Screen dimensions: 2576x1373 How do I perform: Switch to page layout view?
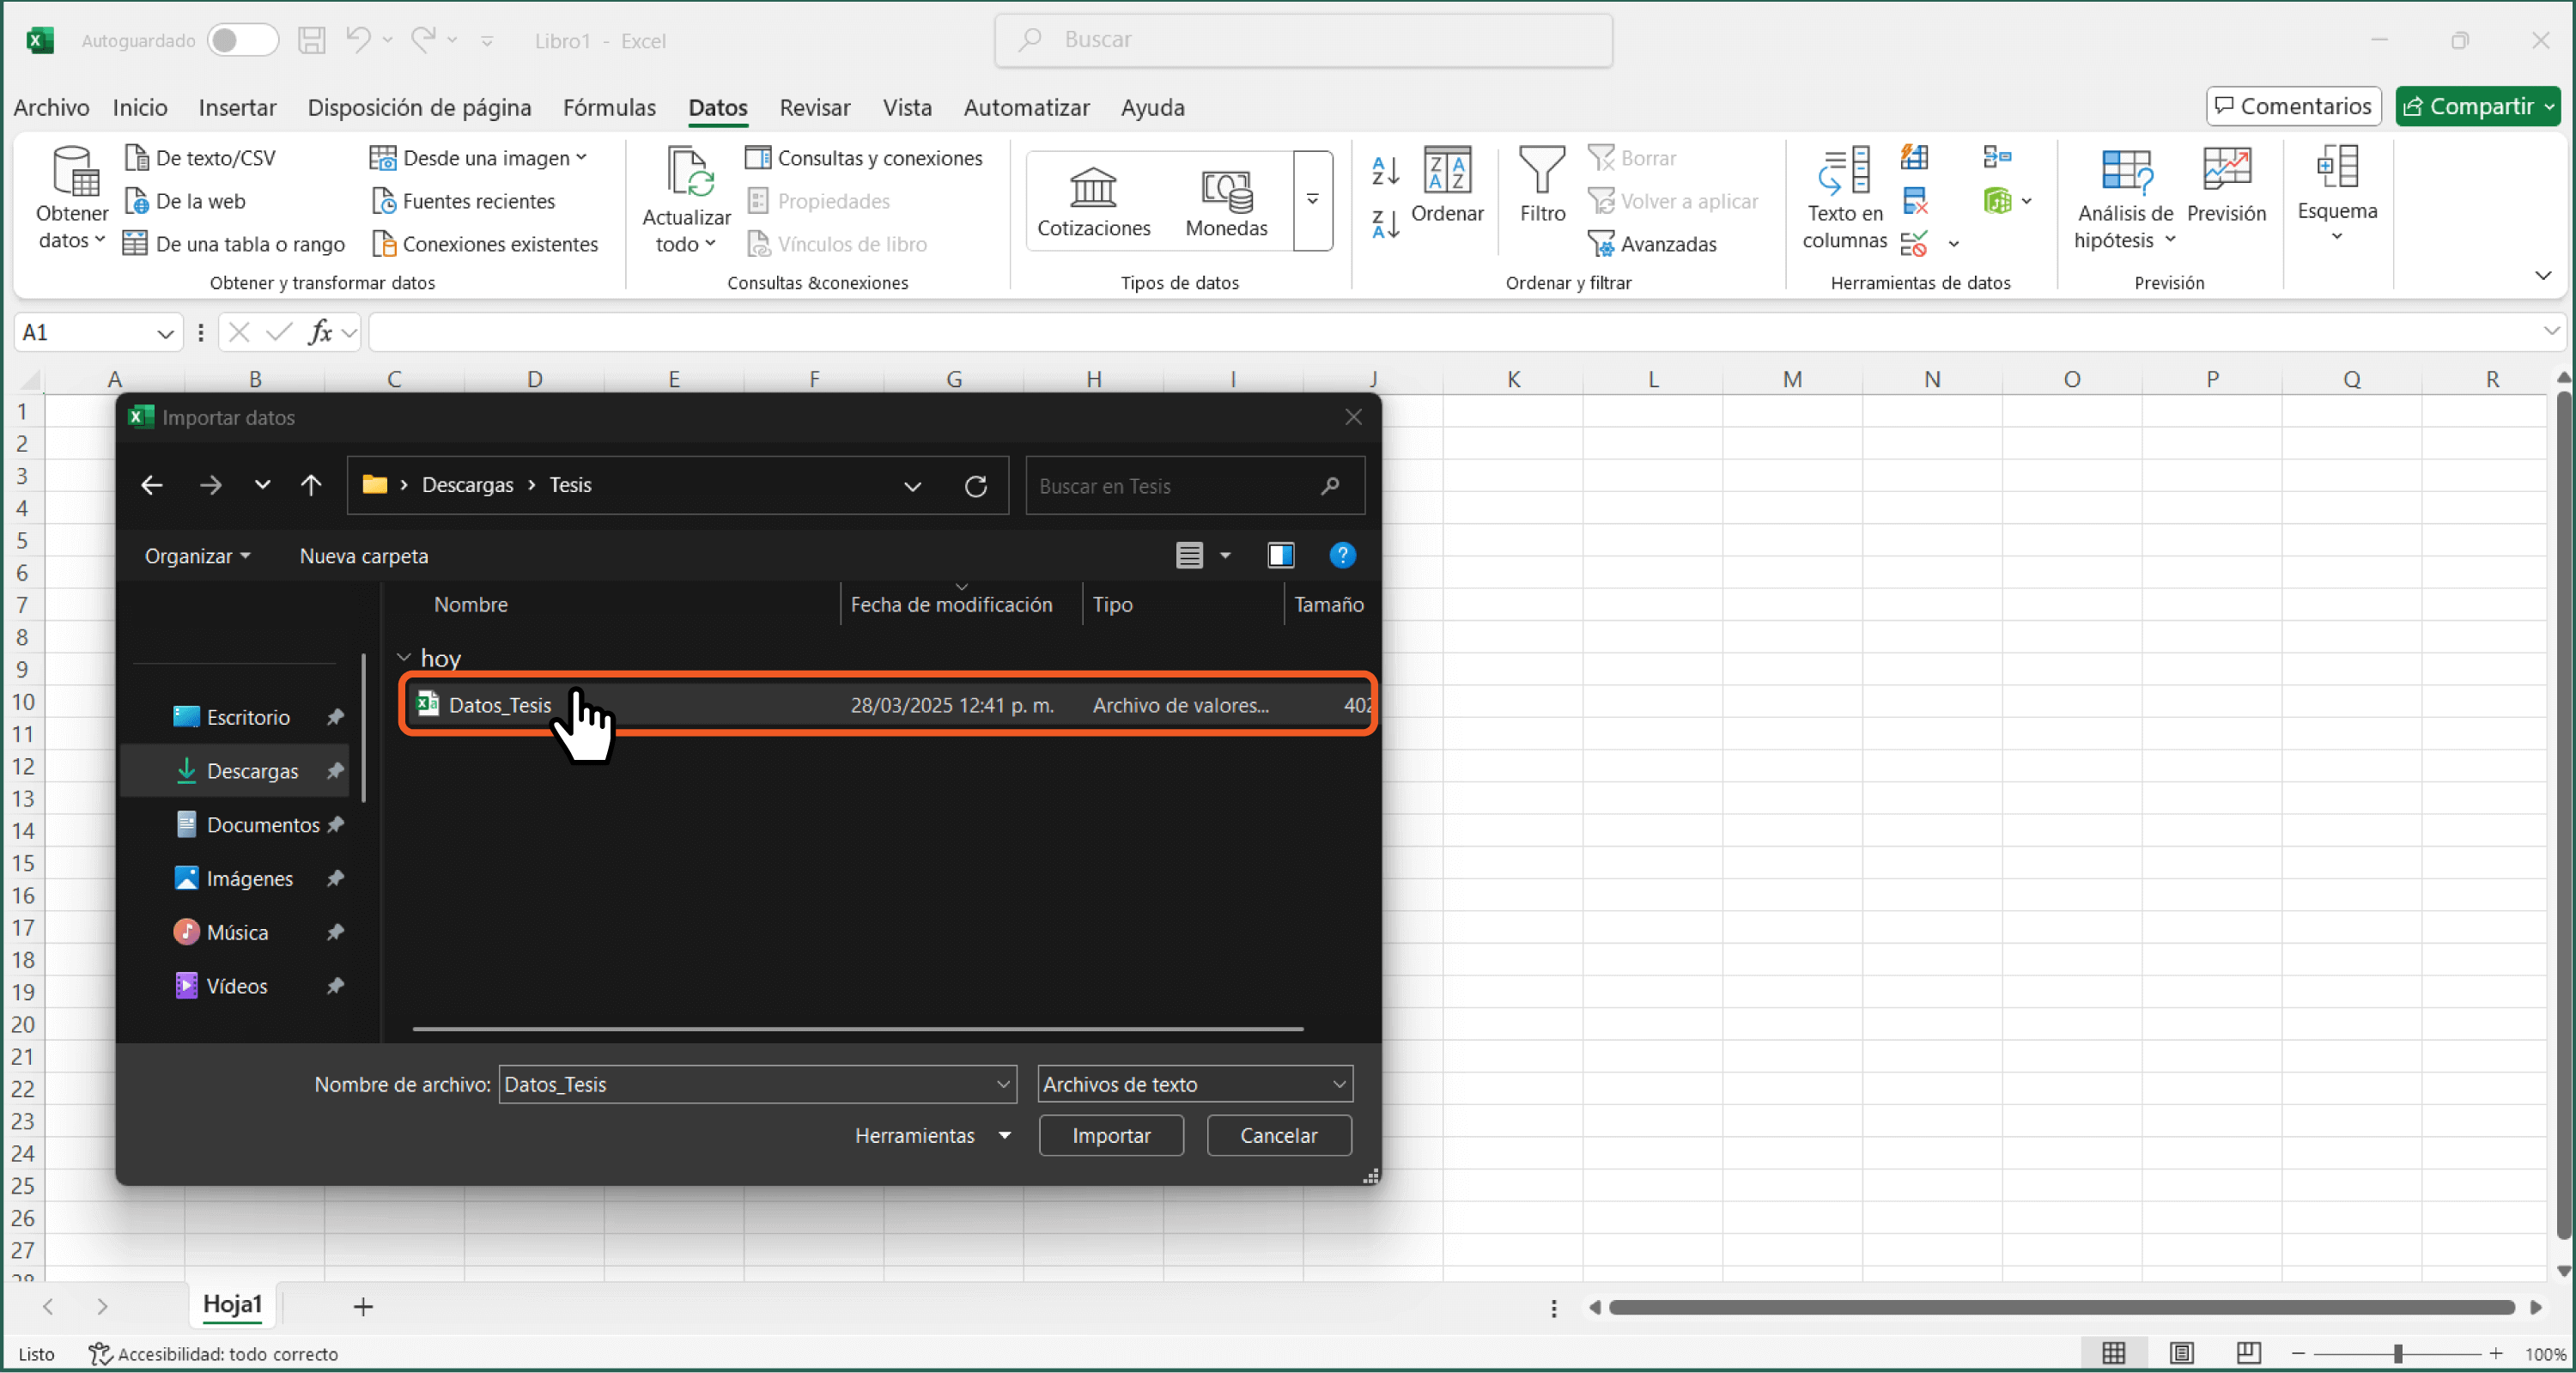pos(2181,1353)
